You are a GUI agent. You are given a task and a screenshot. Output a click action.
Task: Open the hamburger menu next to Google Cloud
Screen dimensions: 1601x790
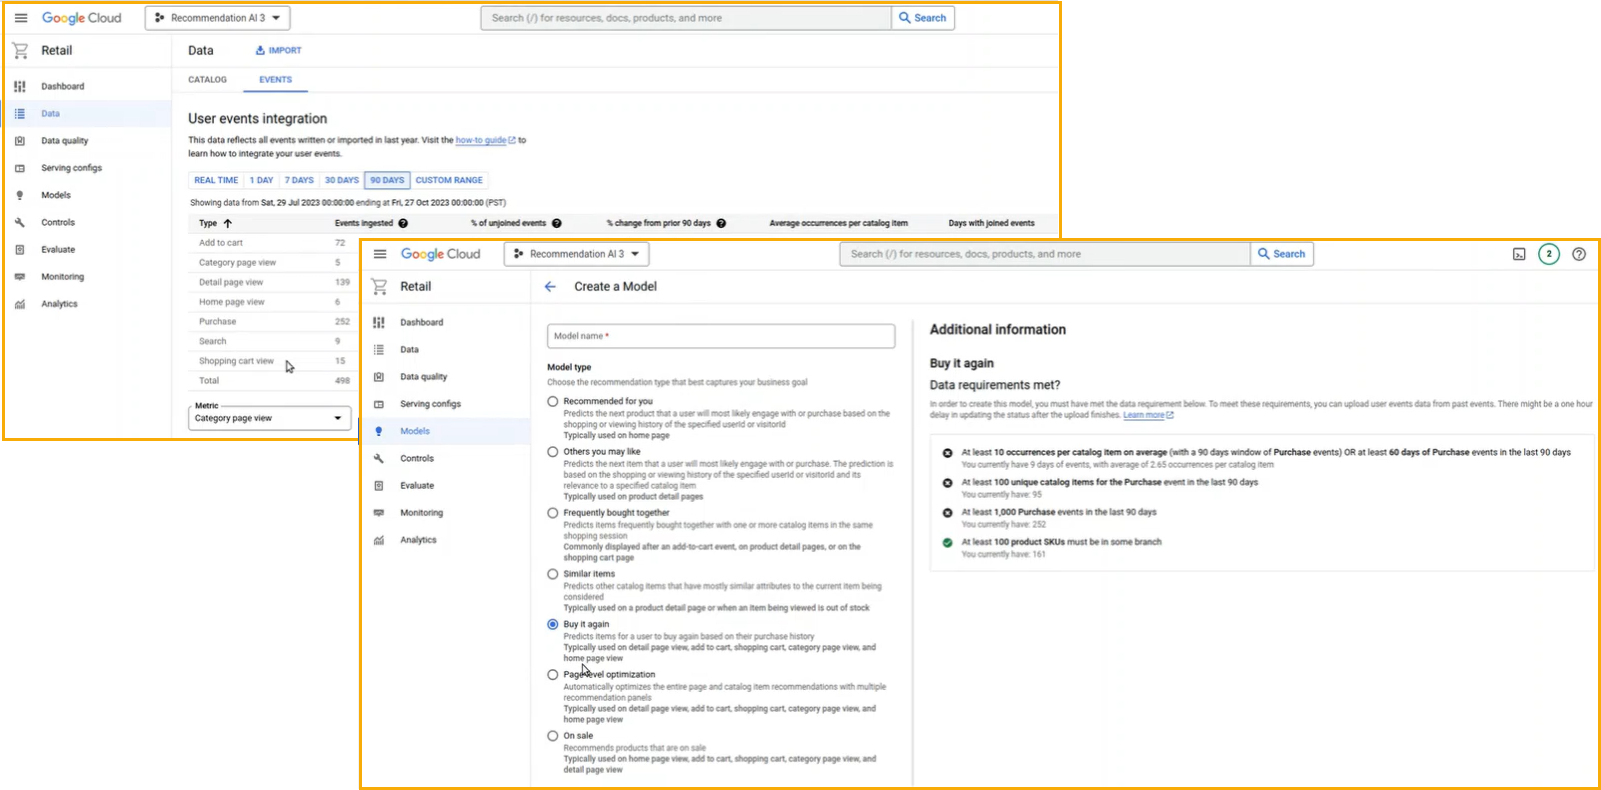click(380, 254)
